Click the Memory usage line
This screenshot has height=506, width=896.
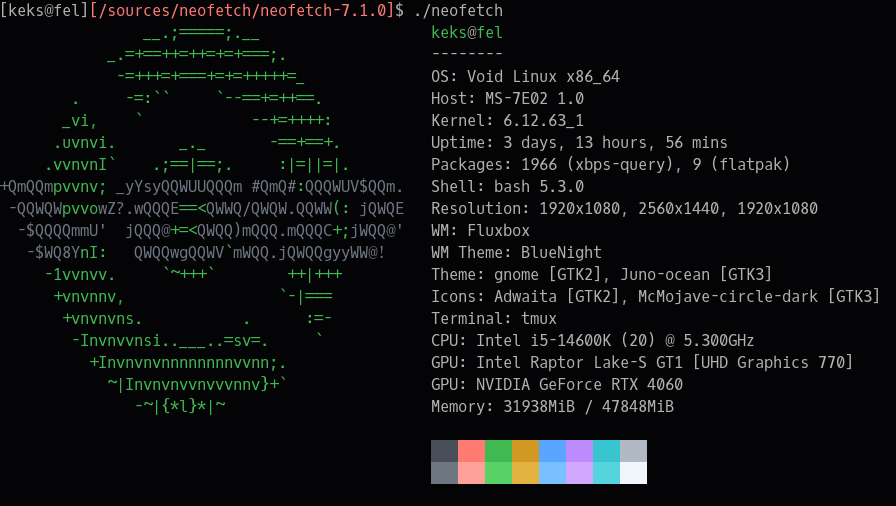[552, 406]
